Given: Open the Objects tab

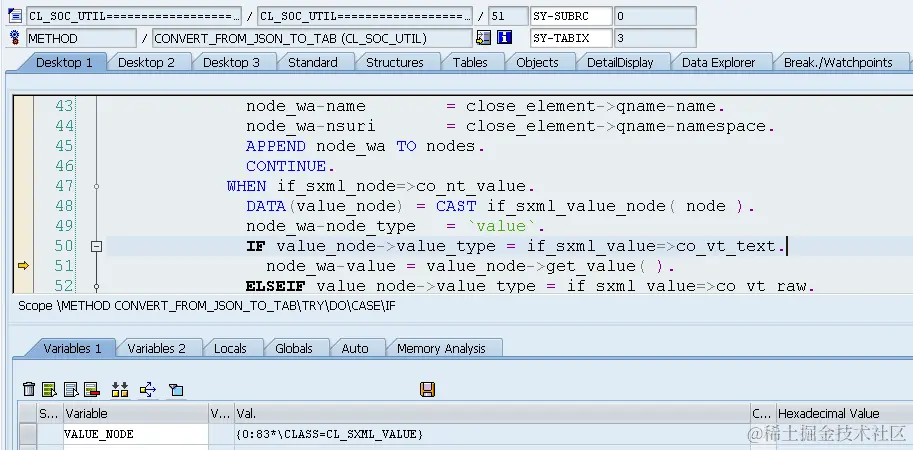Looking at the screenshot, I should (x=537, y=62).
